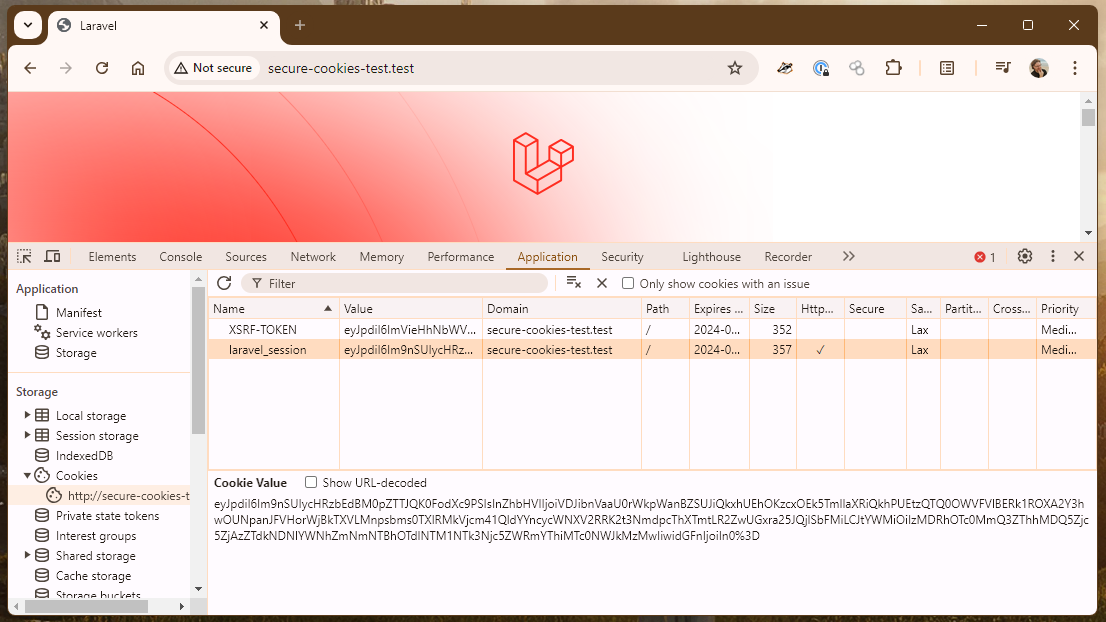Image resolution: width=1106 pixels, height=622 pixels.
Task: Click the Not secure site info chip
Action: [214, 68]
